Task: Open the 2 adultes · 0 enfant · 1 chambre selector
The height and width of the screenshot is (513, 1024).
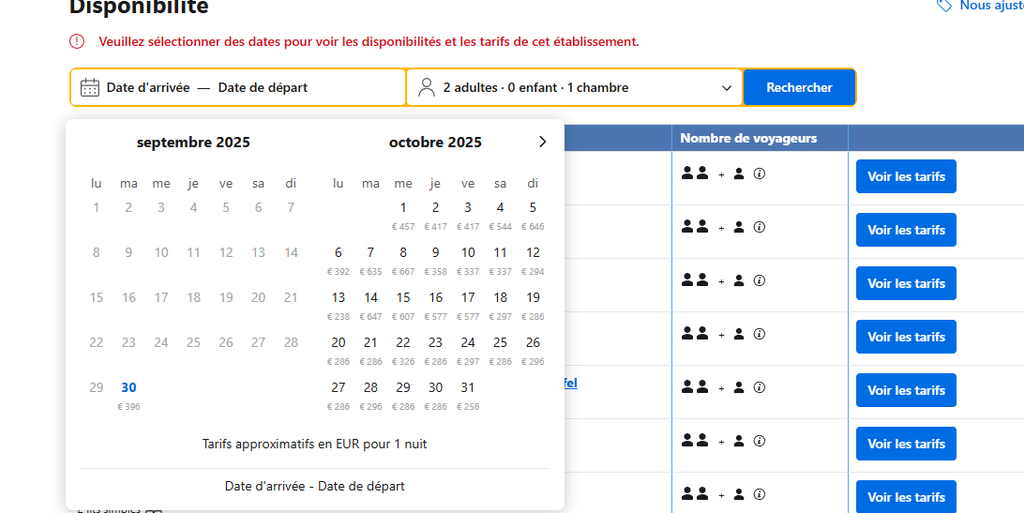Action: 574,87
